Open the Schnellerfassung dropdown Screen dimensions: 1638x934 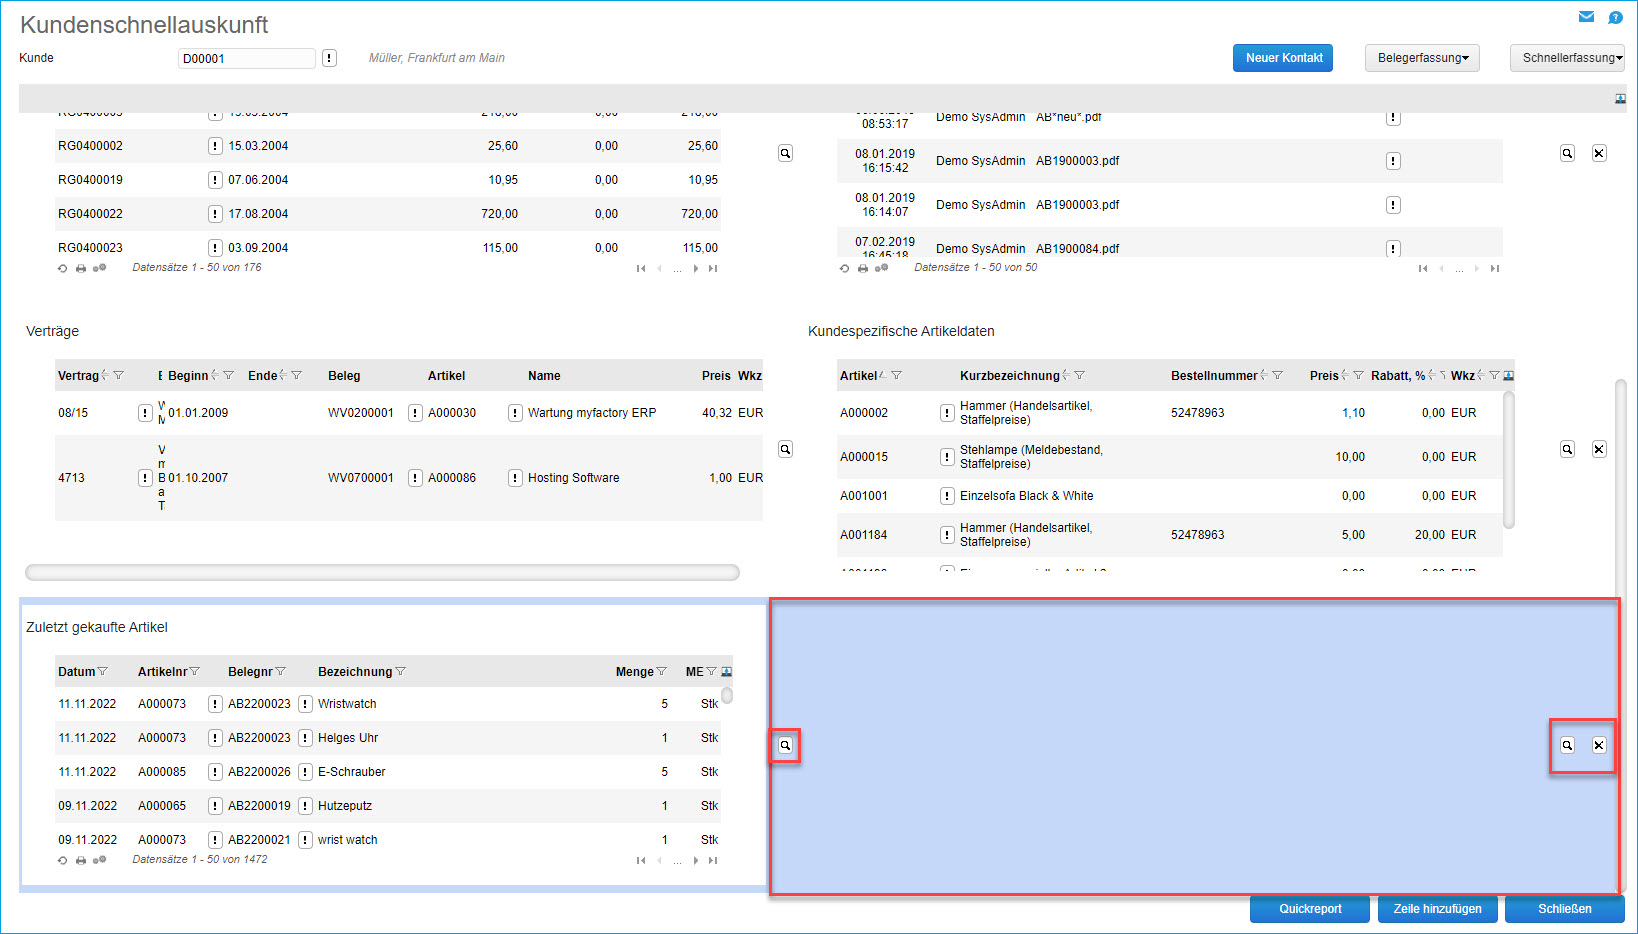tap(1567, 58)
